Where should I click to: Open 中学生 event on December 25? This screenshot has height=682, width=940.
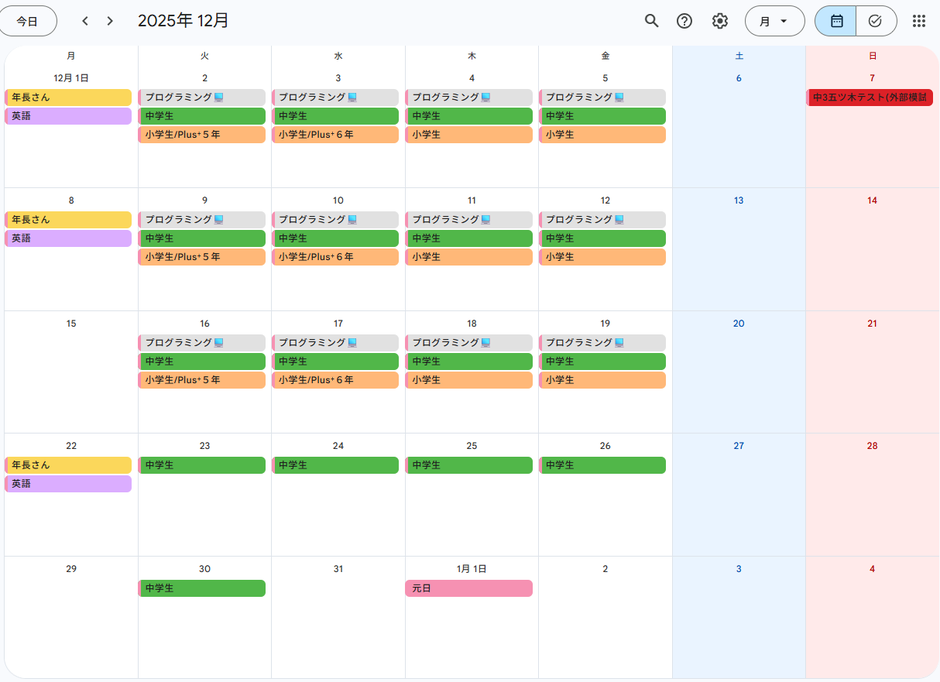(x=469, y=464)
